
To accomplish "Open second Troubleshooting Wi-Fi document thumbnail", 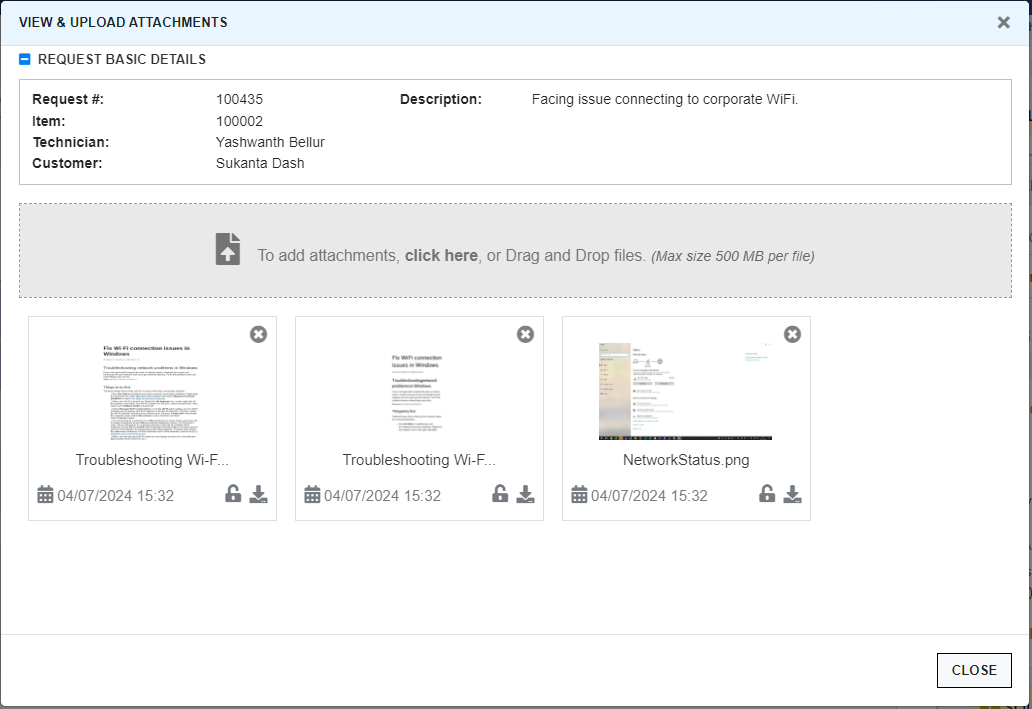I will pos(418,391).
